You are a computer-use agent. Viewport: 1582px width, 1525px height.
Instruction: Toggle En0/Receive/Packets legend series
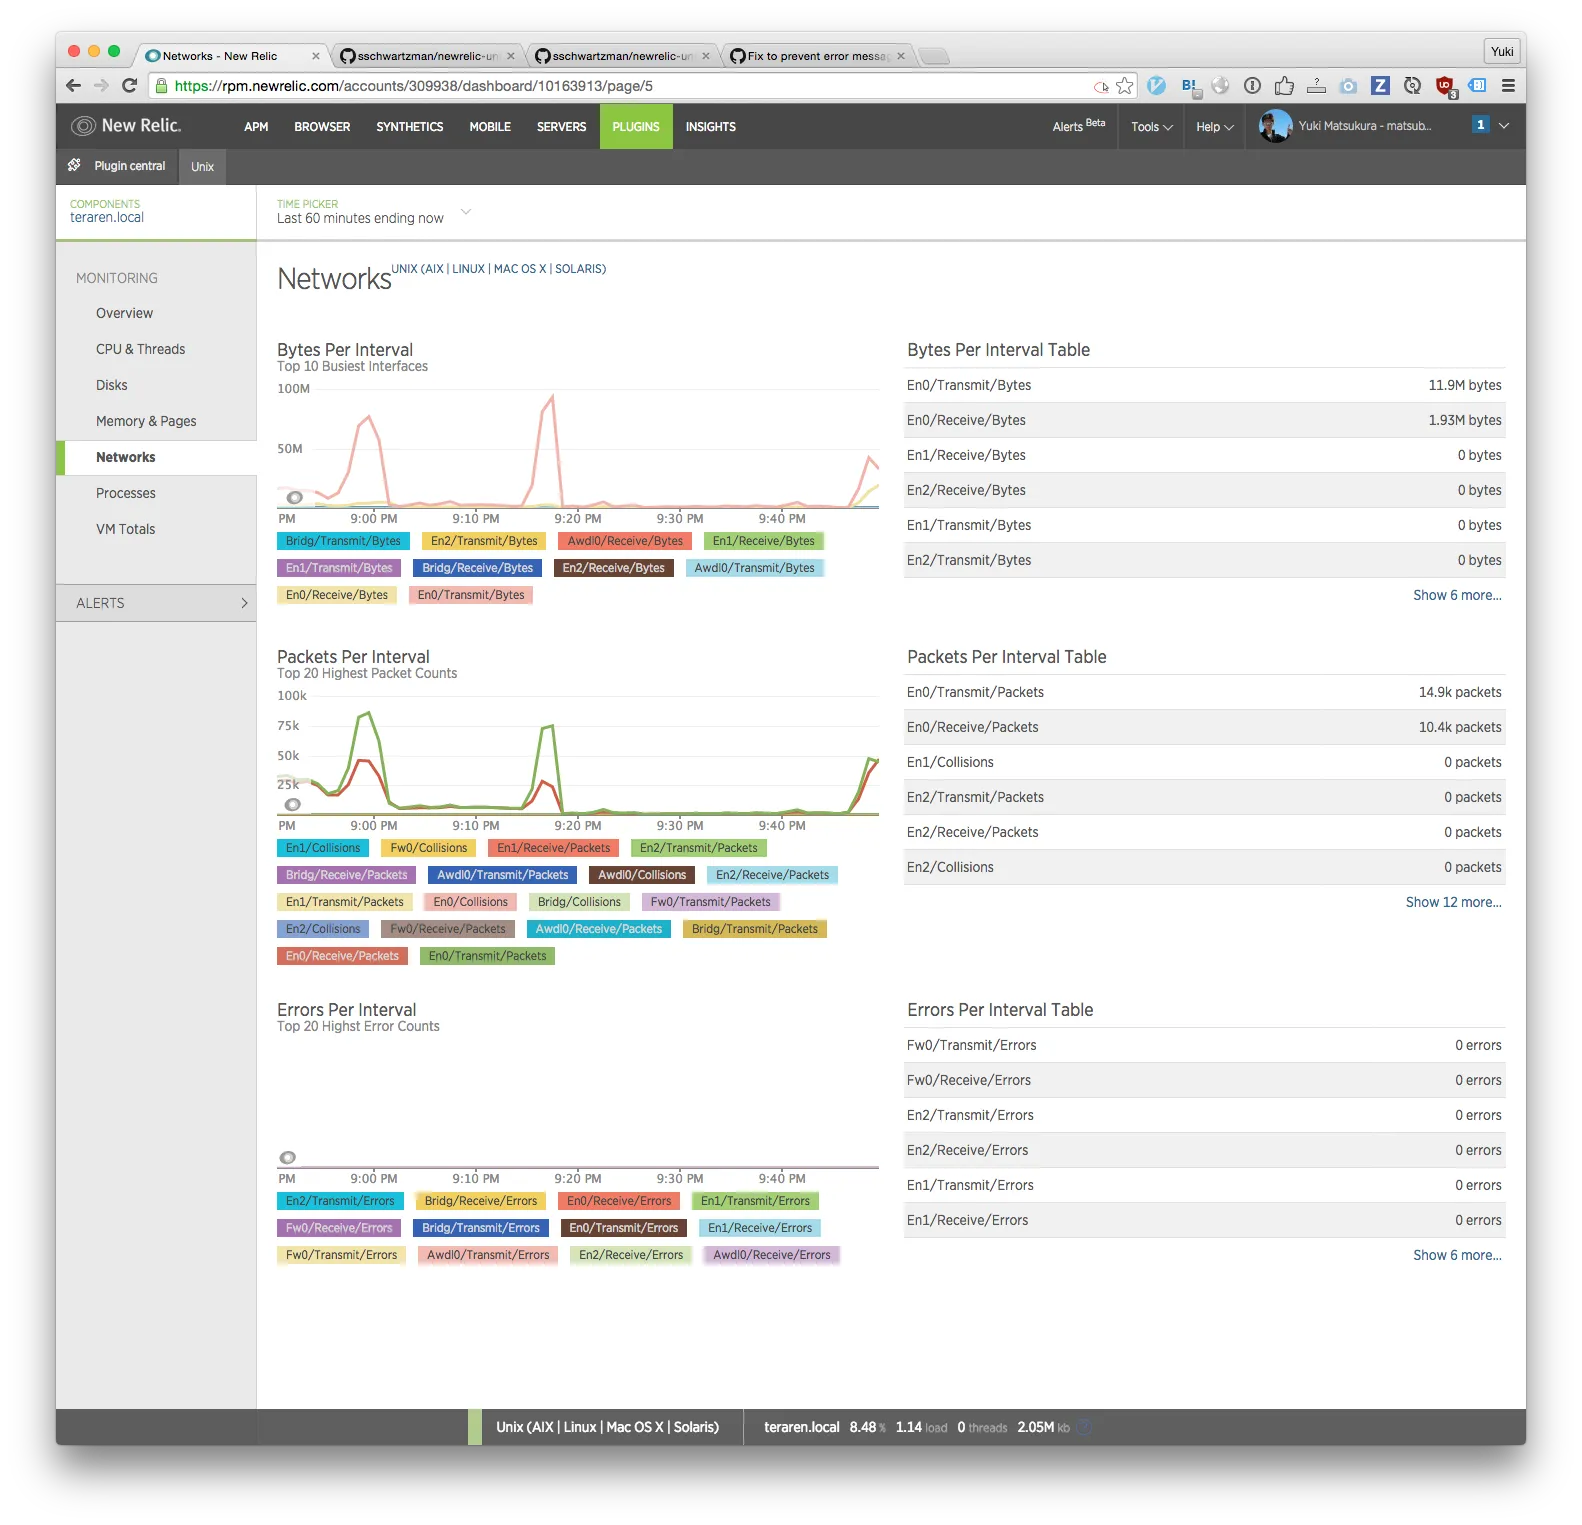coord(342,956)
